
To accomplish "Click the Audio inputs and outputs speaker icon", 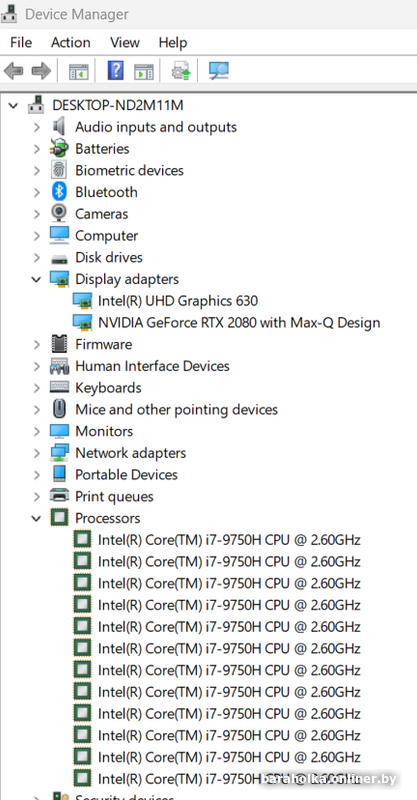I will (59, 126).
